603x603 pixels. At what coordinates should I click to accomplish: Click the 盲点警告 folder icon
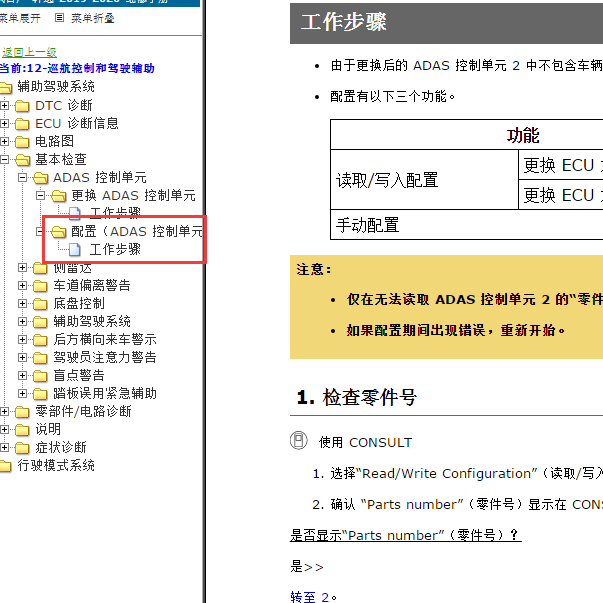(40, 375)
